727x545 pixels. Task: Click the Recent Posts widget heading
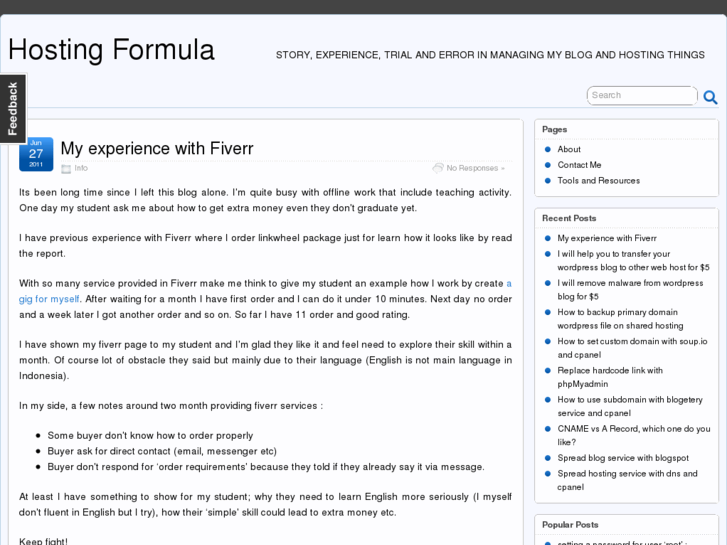(569, 218)
